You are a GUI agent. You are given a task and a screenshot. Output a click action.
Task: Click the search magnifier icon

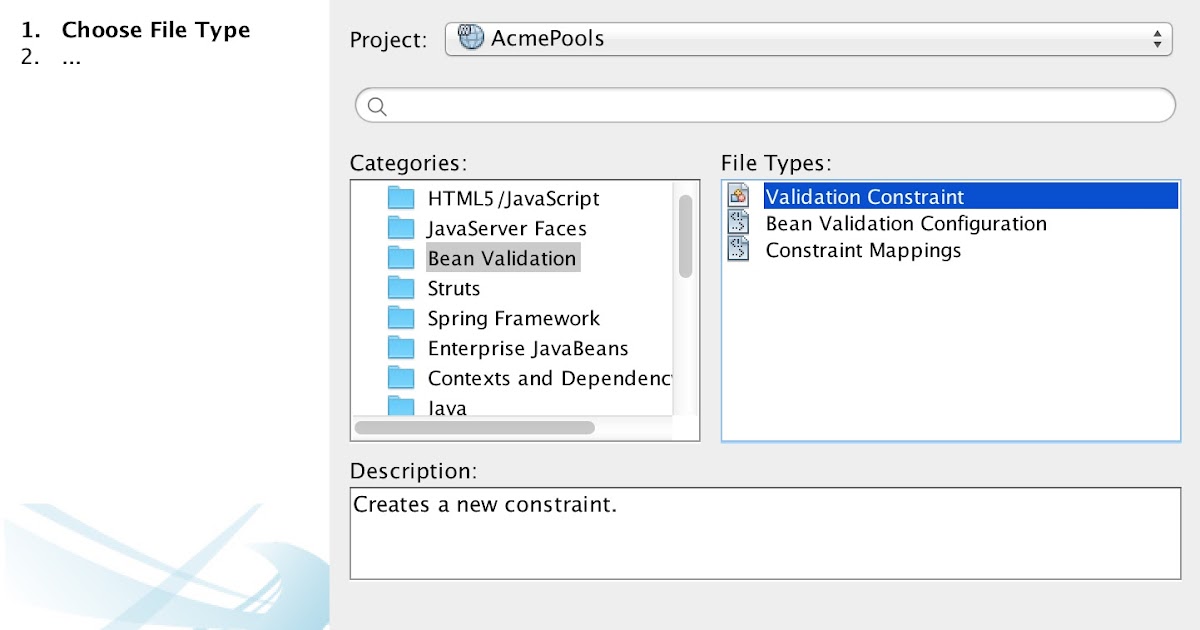click(x=375, y=104)
